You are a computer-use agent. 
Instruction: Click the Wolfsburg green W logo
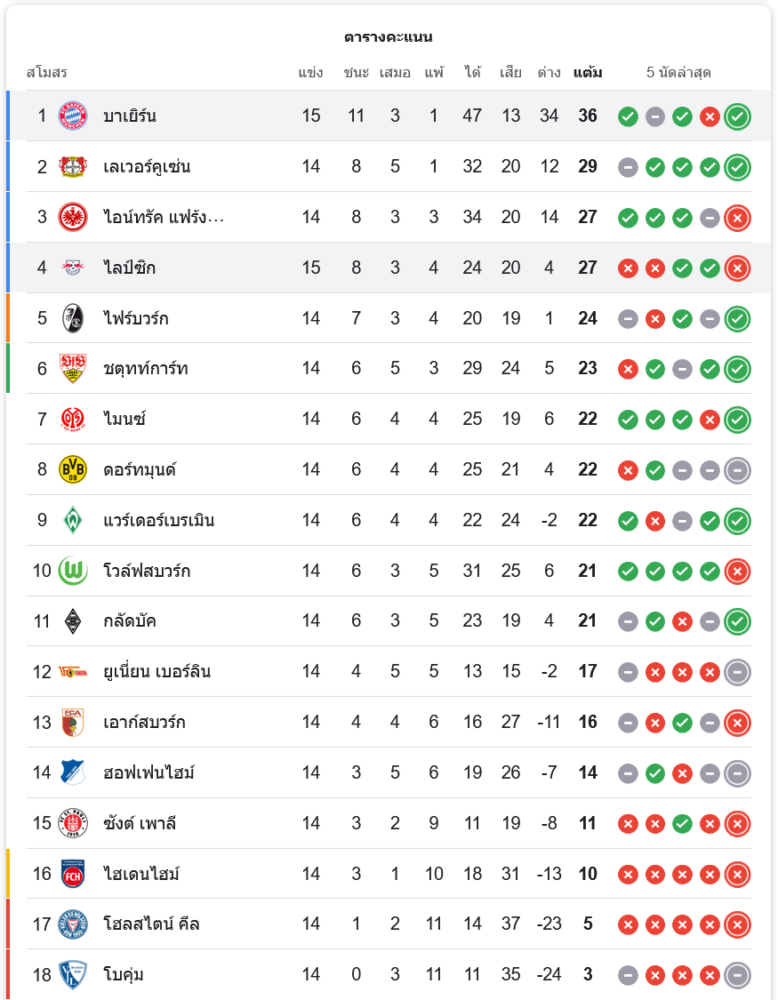coord(73,571)
